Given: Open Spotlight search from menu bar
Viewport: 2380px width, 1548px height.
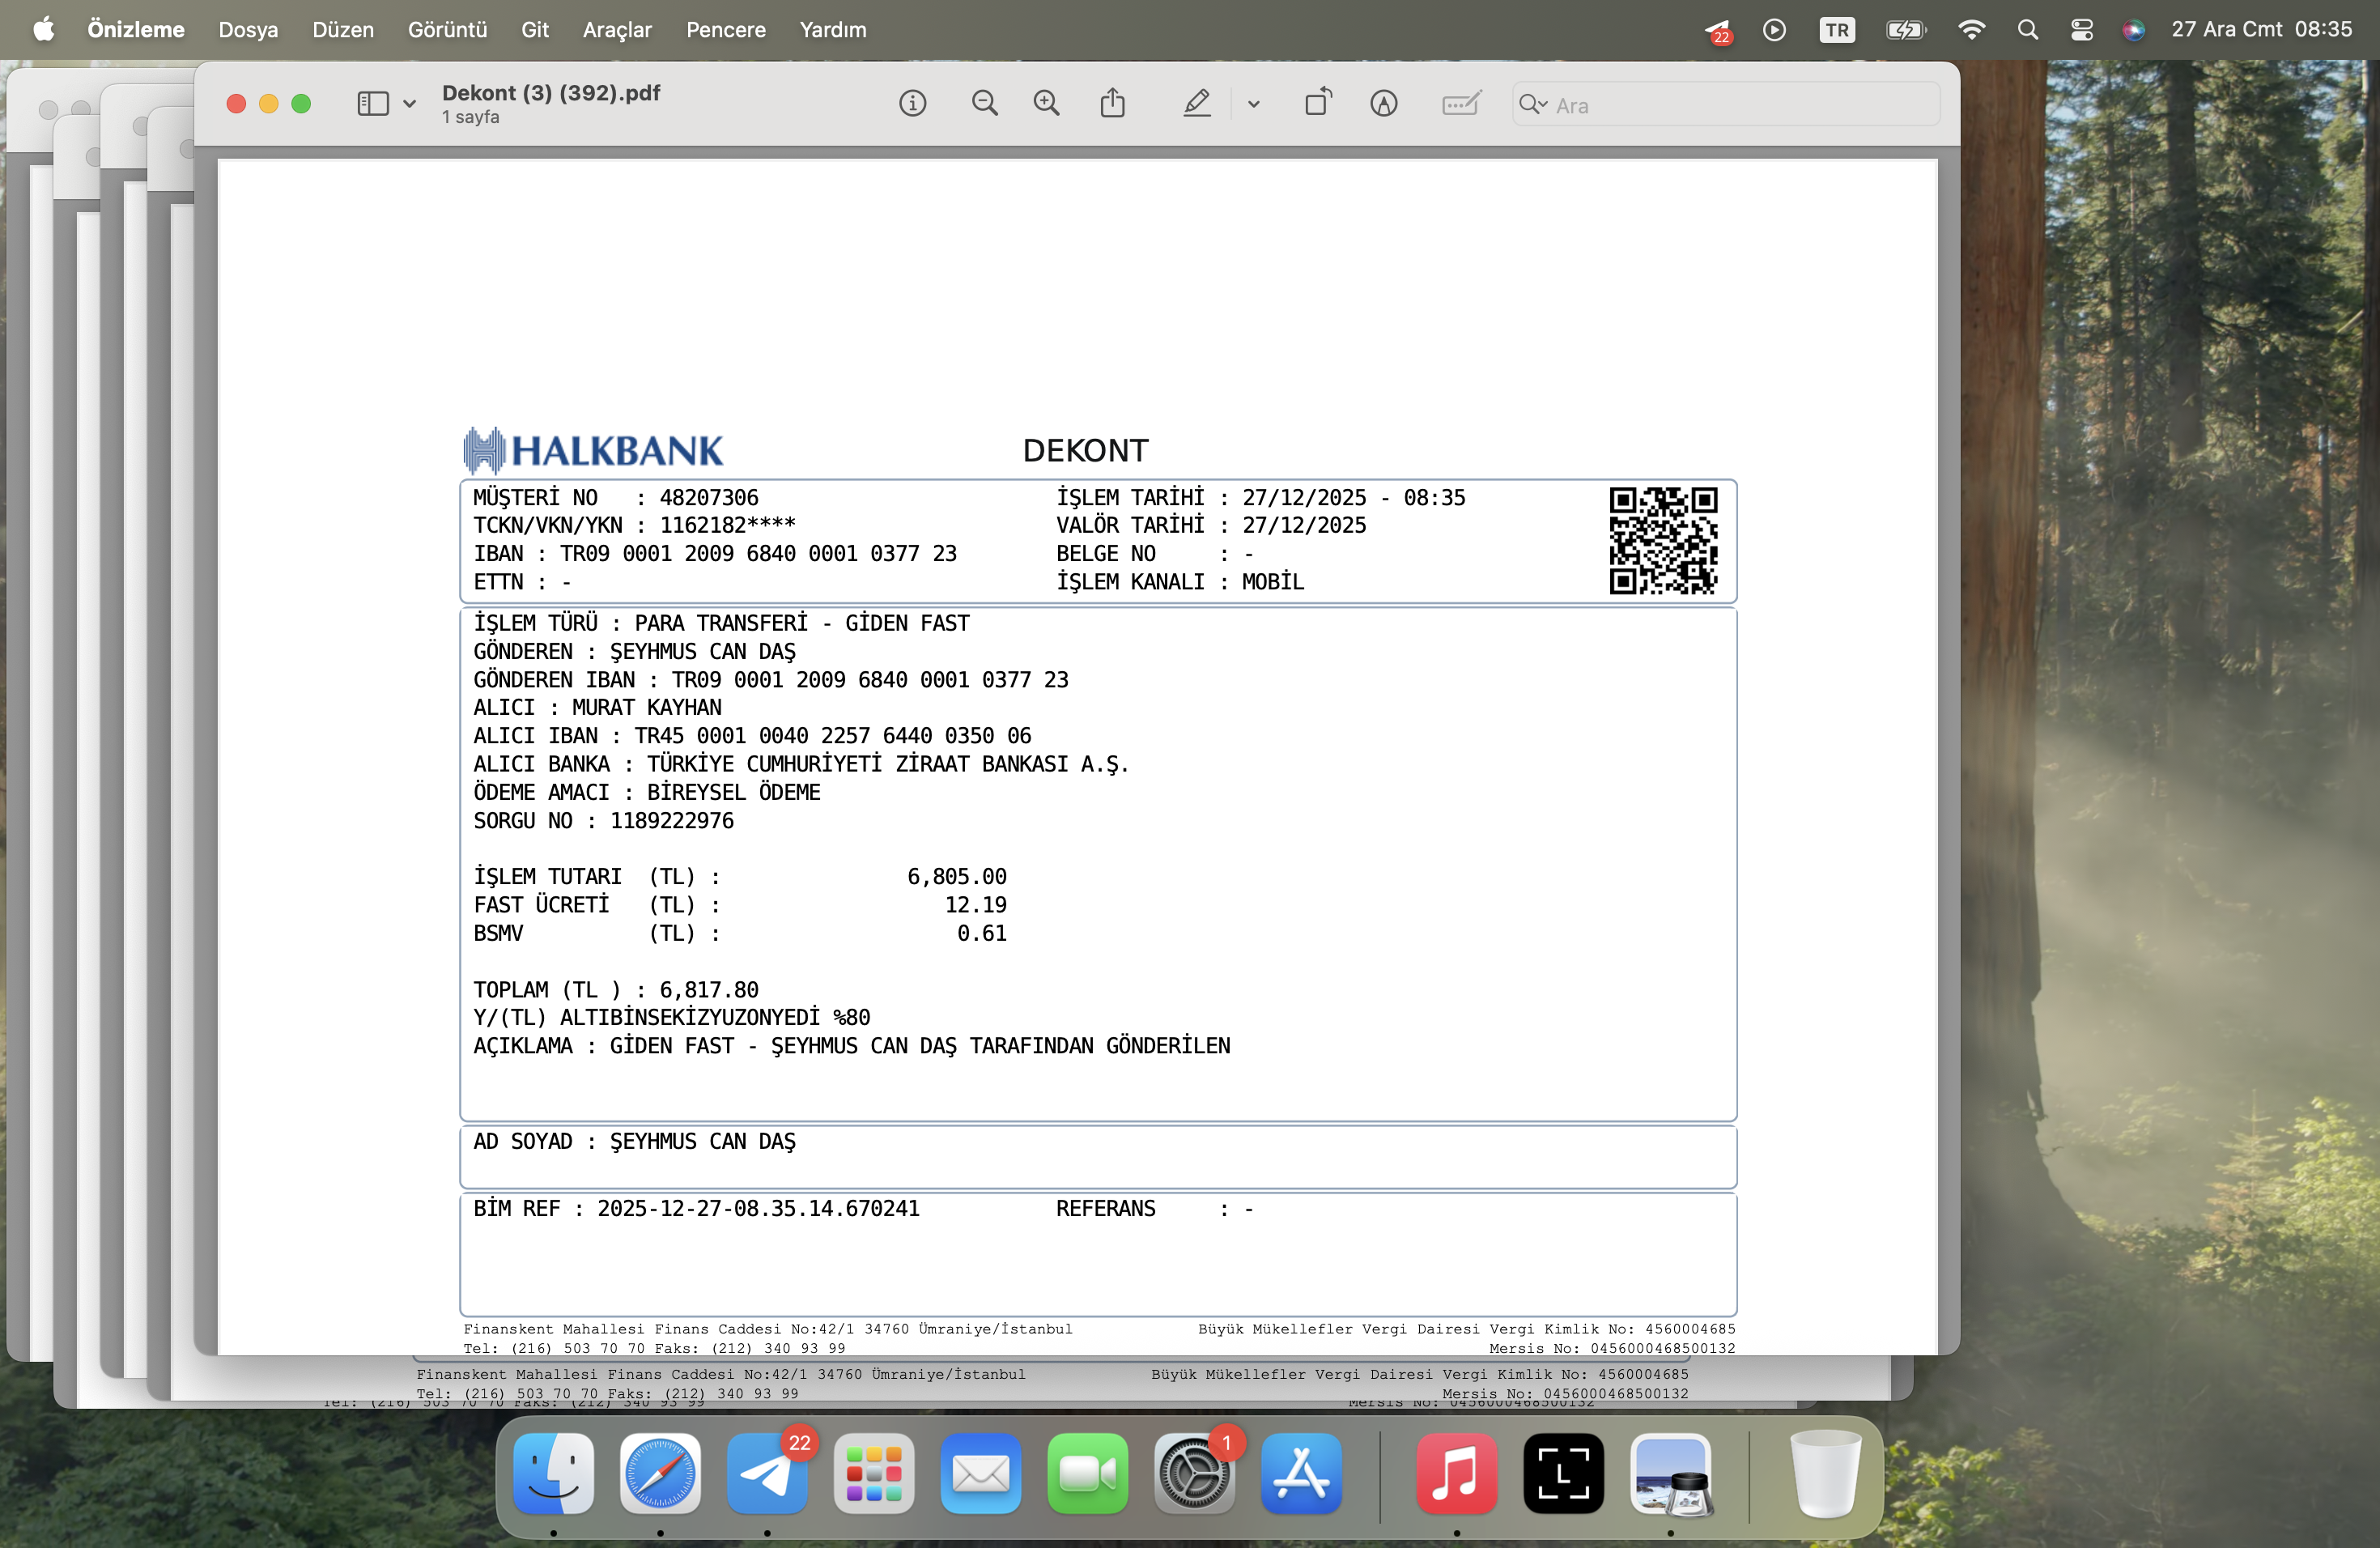Looking at the screenshot, I should tap(2027, 30).
